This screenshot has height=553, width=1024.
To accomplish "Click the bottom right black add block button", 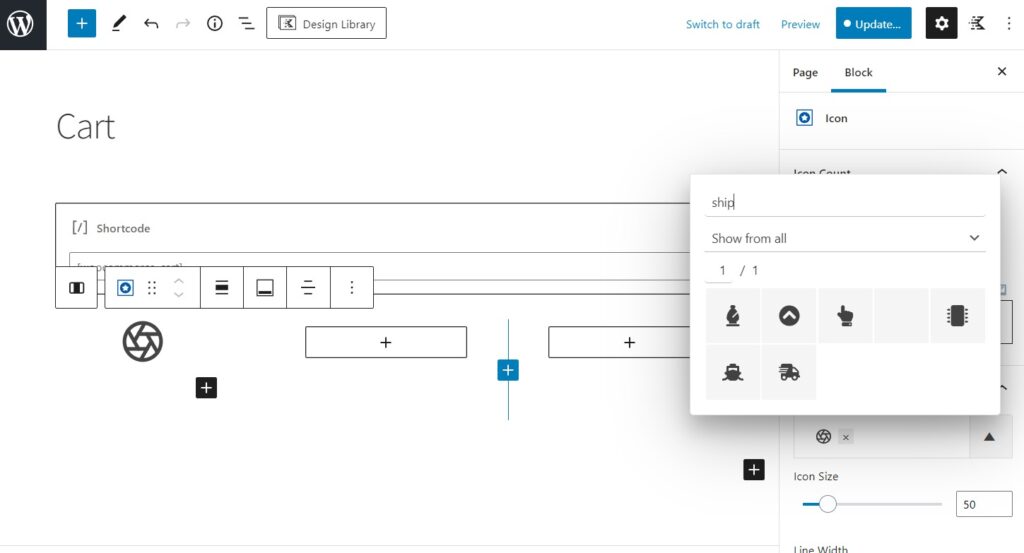I will pos(754,469).
